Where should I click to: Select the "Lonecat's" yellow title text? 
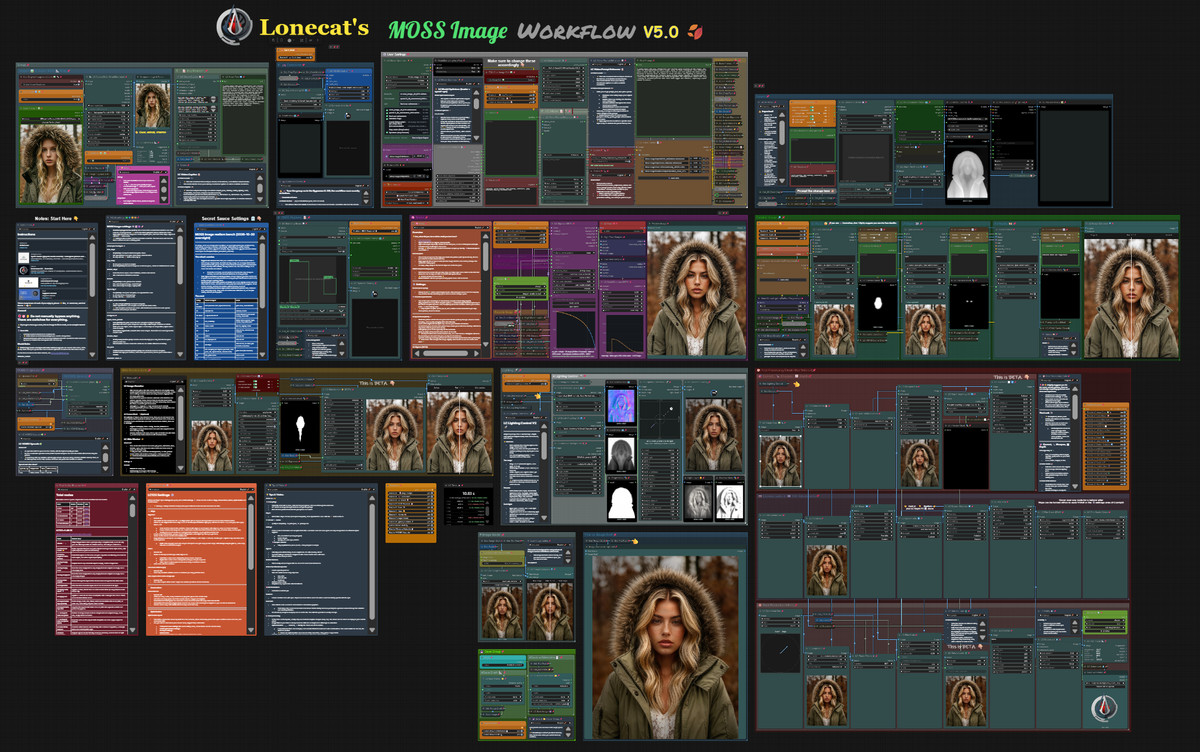point(314,28)
